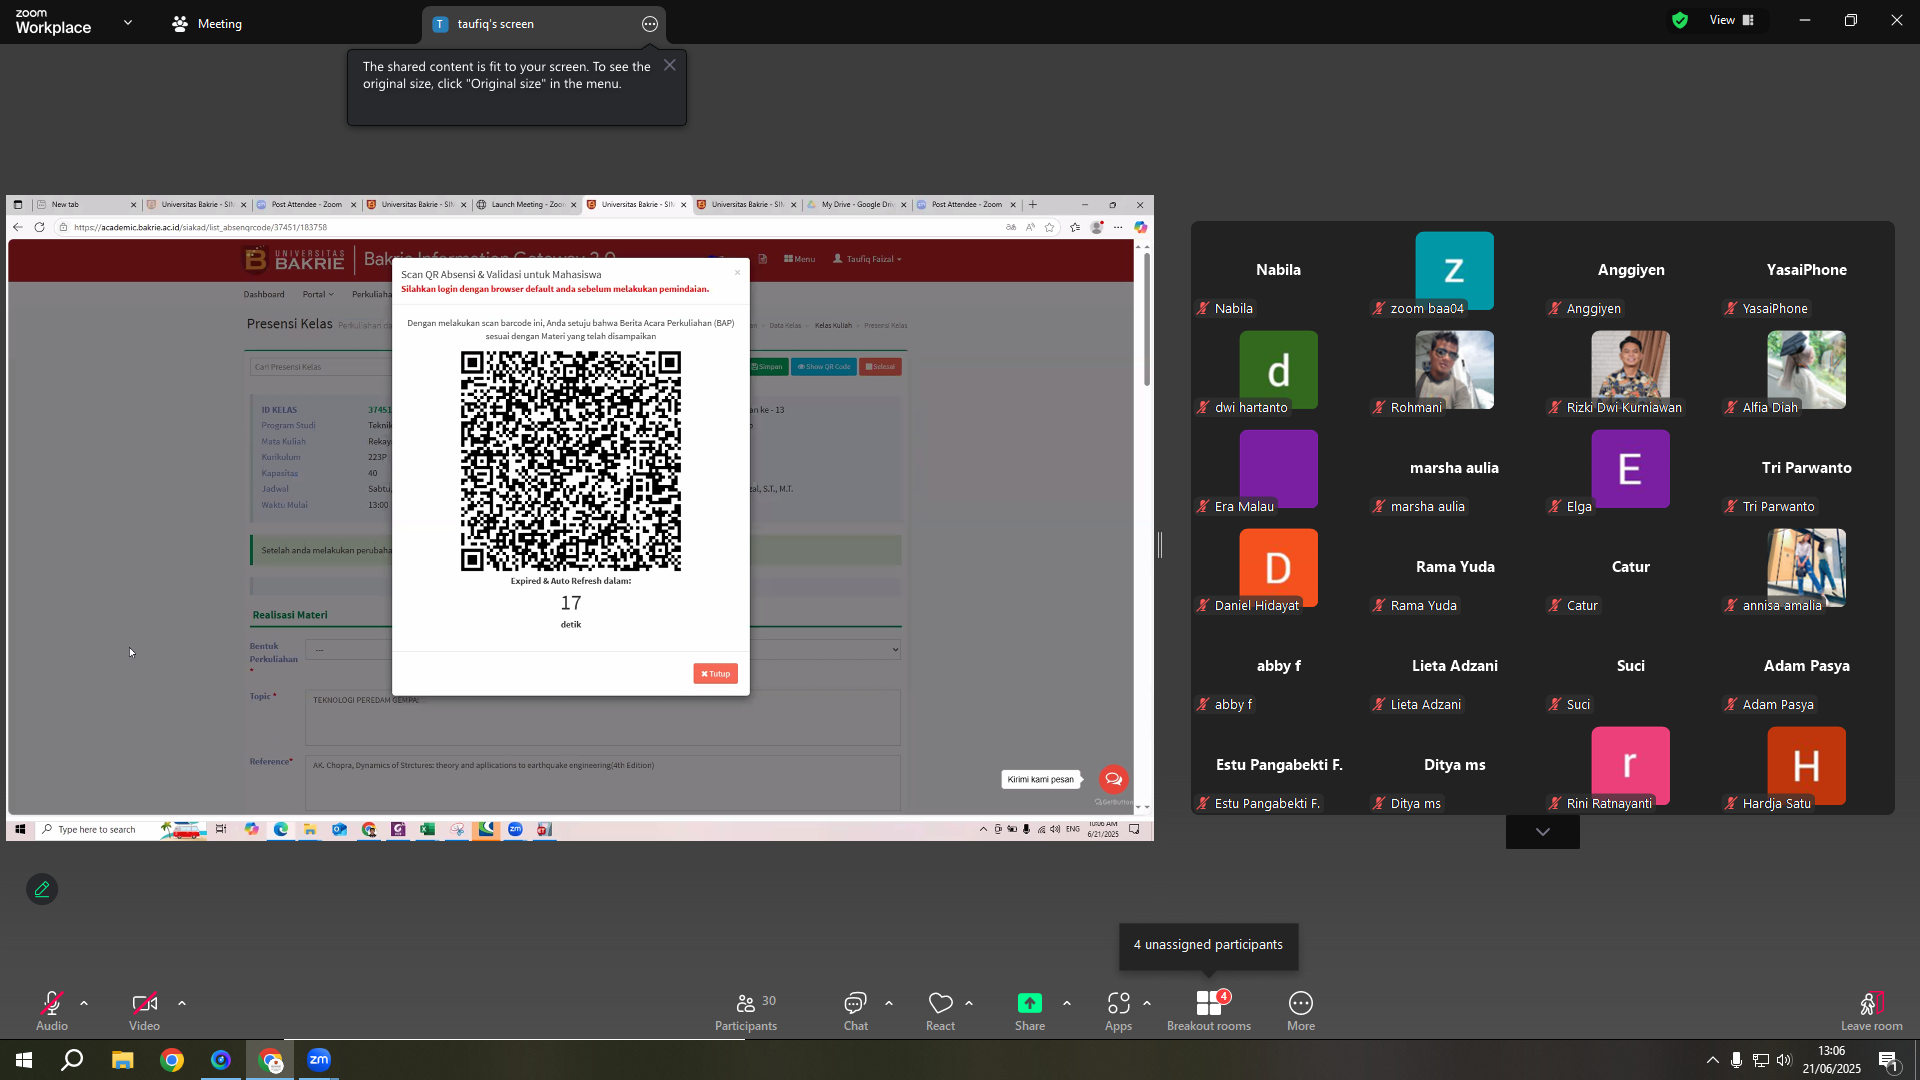Image resolution: width=1920 pixels, height=1080 pixels.
Task: Click the Show QR Code button
Action: 824,367
